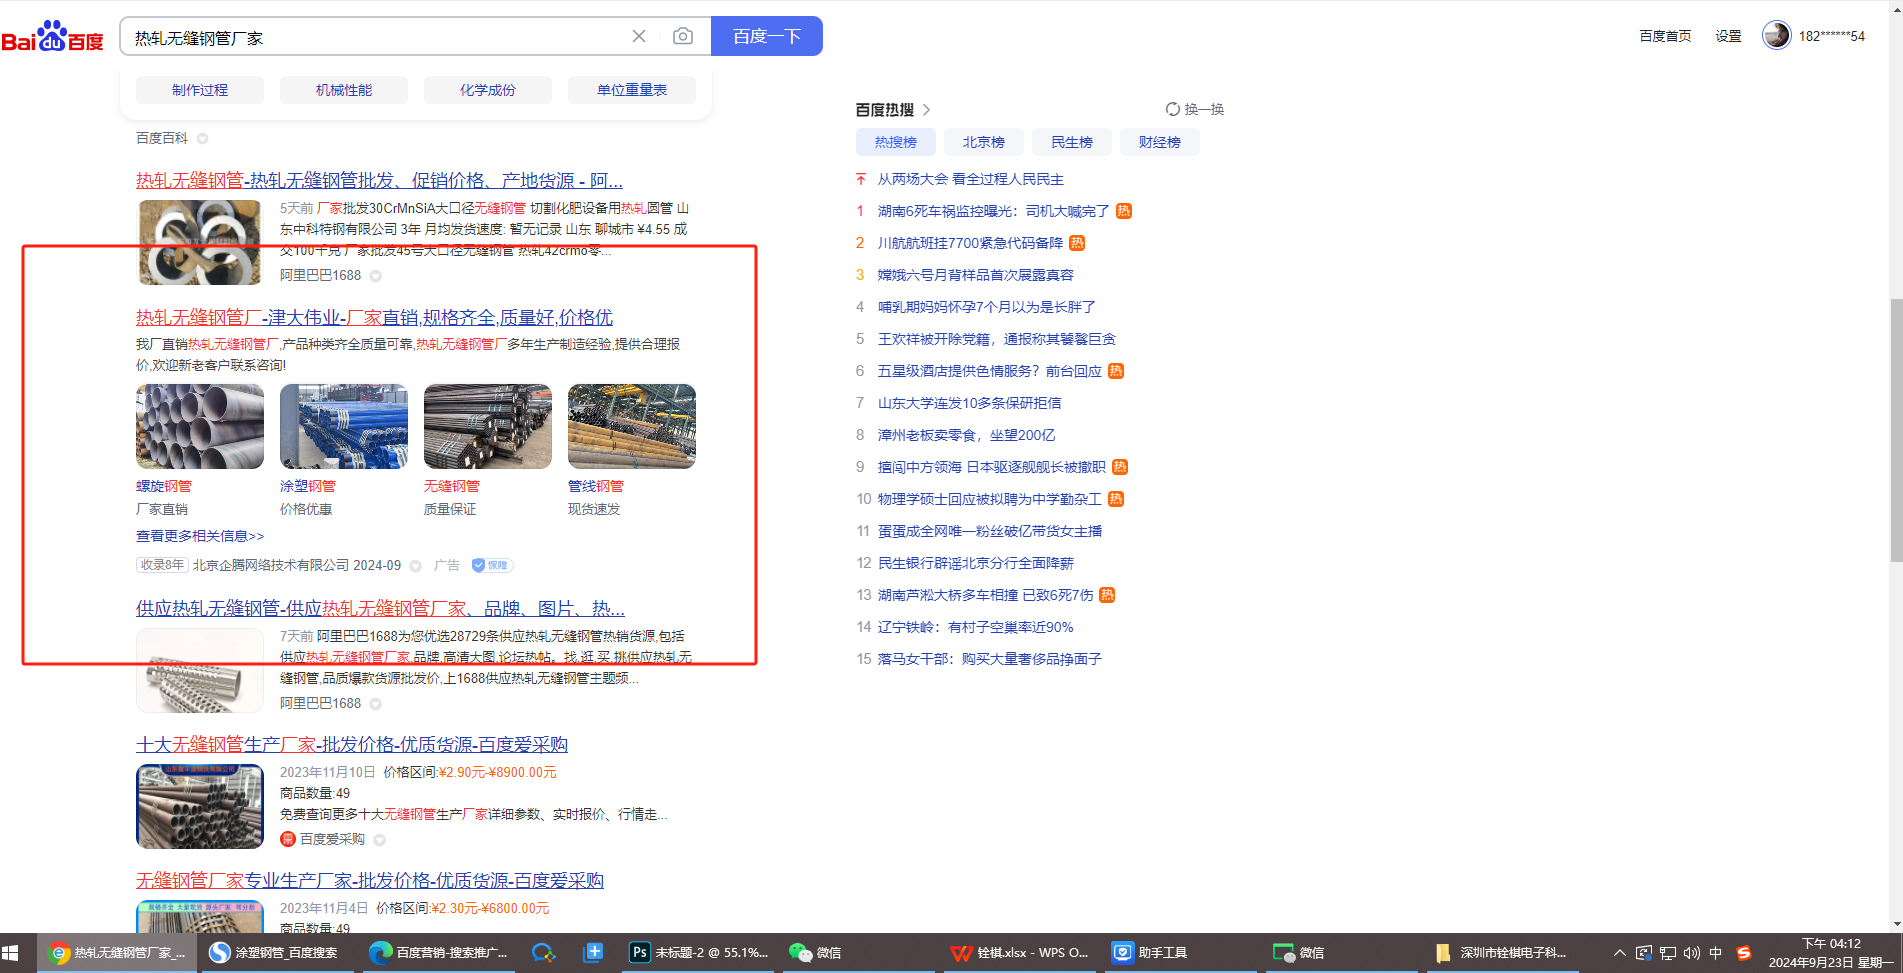Click the 化学成份 tag button
Image resolution: width=1903 pixels, height=973 pixels.
[x=487, y=90]
